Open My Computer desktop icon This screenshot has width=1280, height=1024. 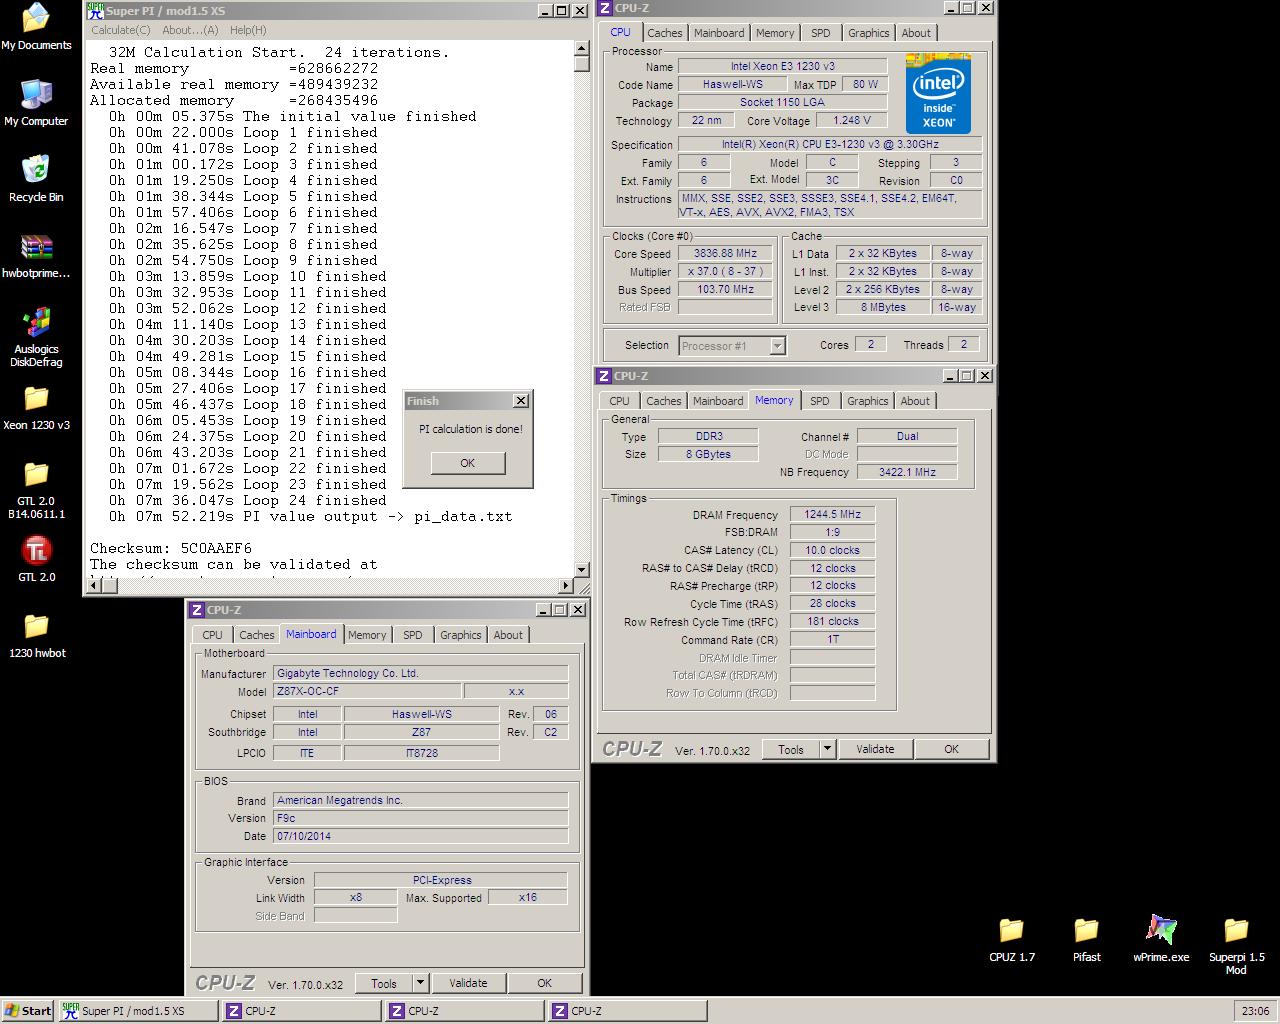36,94
